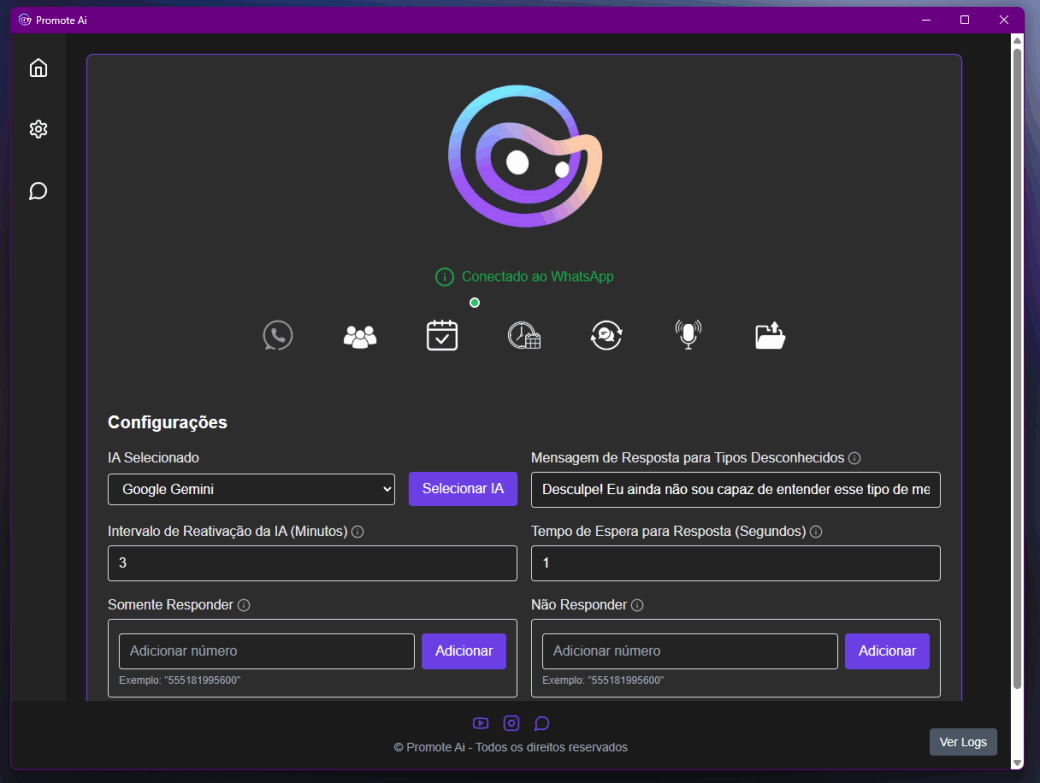Open the Instagram icon in the footer
The image size is (1040, 783).
pyautogui.click(x=511, y=723)
